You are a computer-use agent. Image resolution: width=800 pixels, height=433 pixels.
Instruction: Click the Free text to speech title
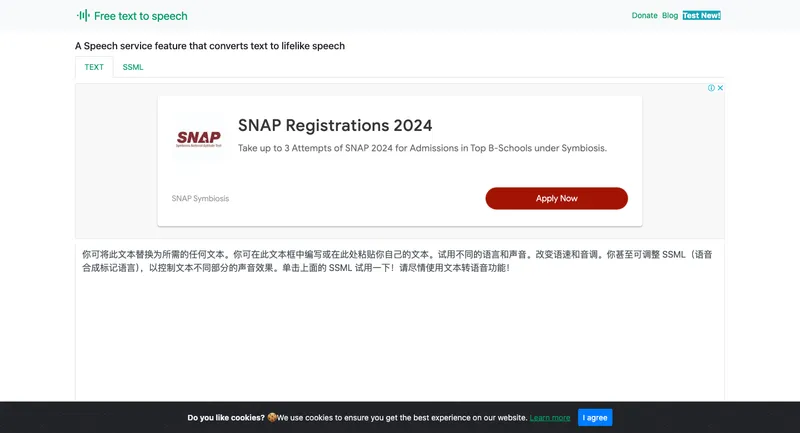tap(140, 16)
